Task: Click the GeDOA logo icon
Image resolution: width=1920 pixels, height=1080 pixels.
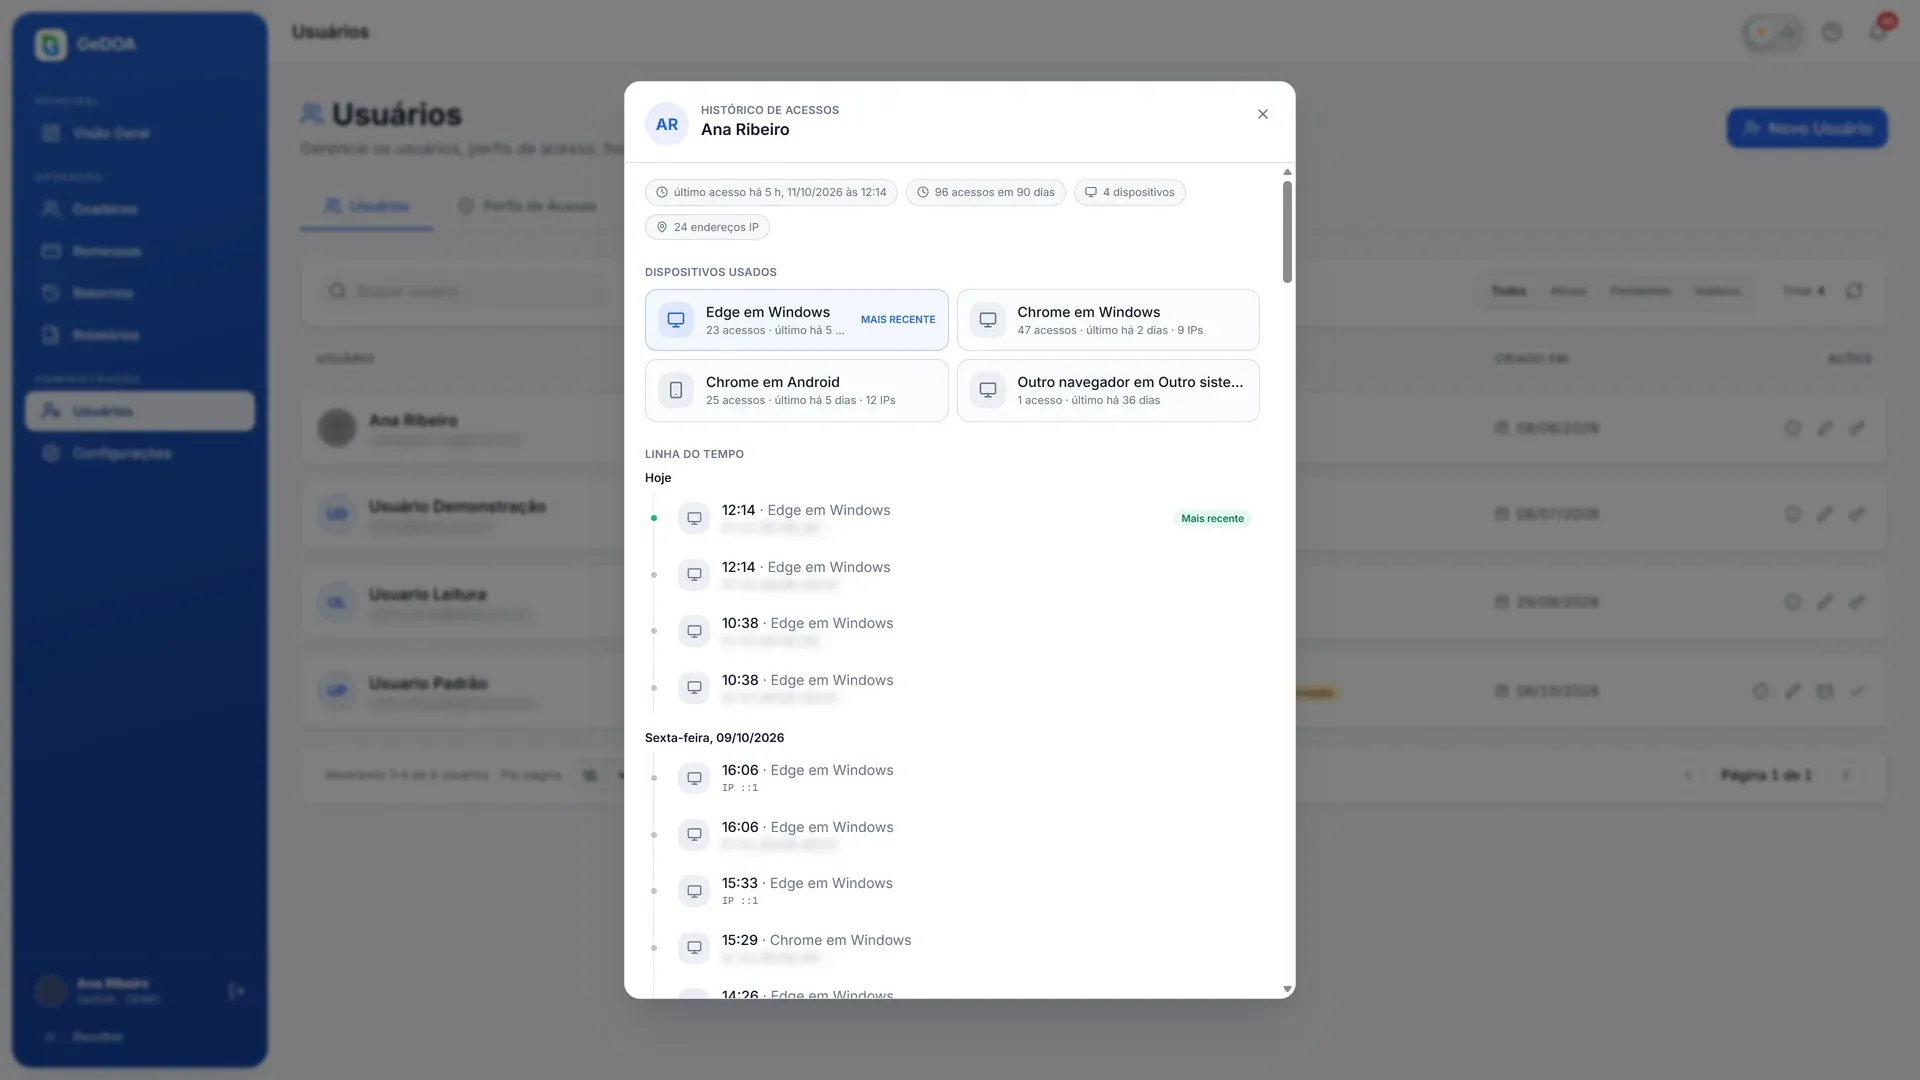Action: (51, 44)
